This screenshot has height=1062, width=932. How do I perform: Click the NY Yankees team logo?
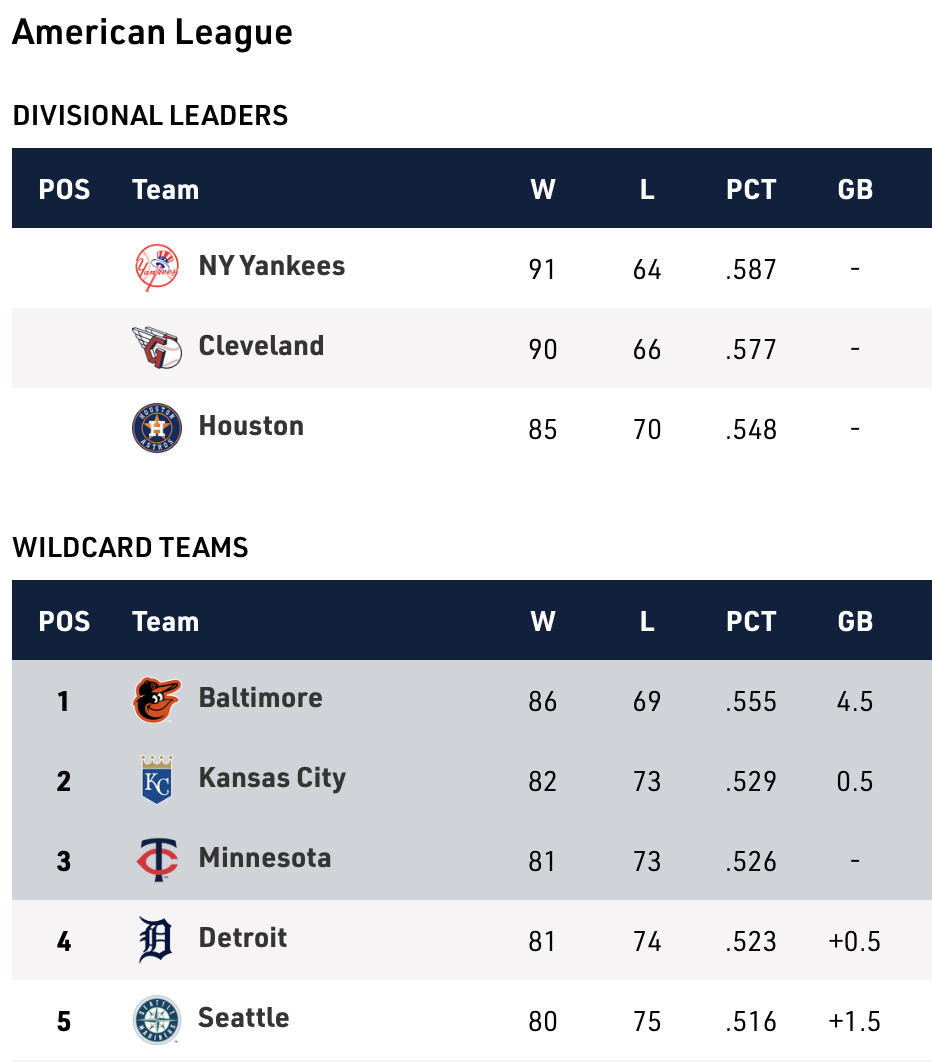click(x=157, y=268)
